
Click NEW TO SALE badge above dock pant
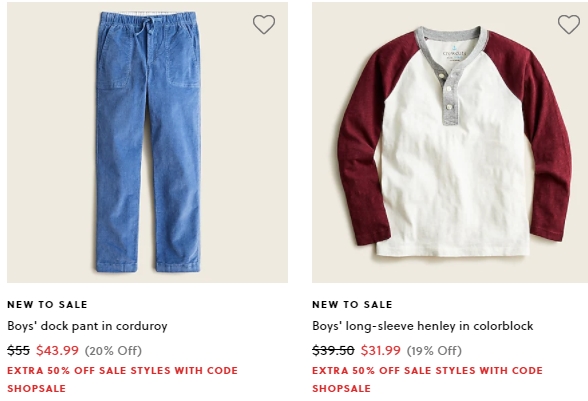[x=47, y=305]
